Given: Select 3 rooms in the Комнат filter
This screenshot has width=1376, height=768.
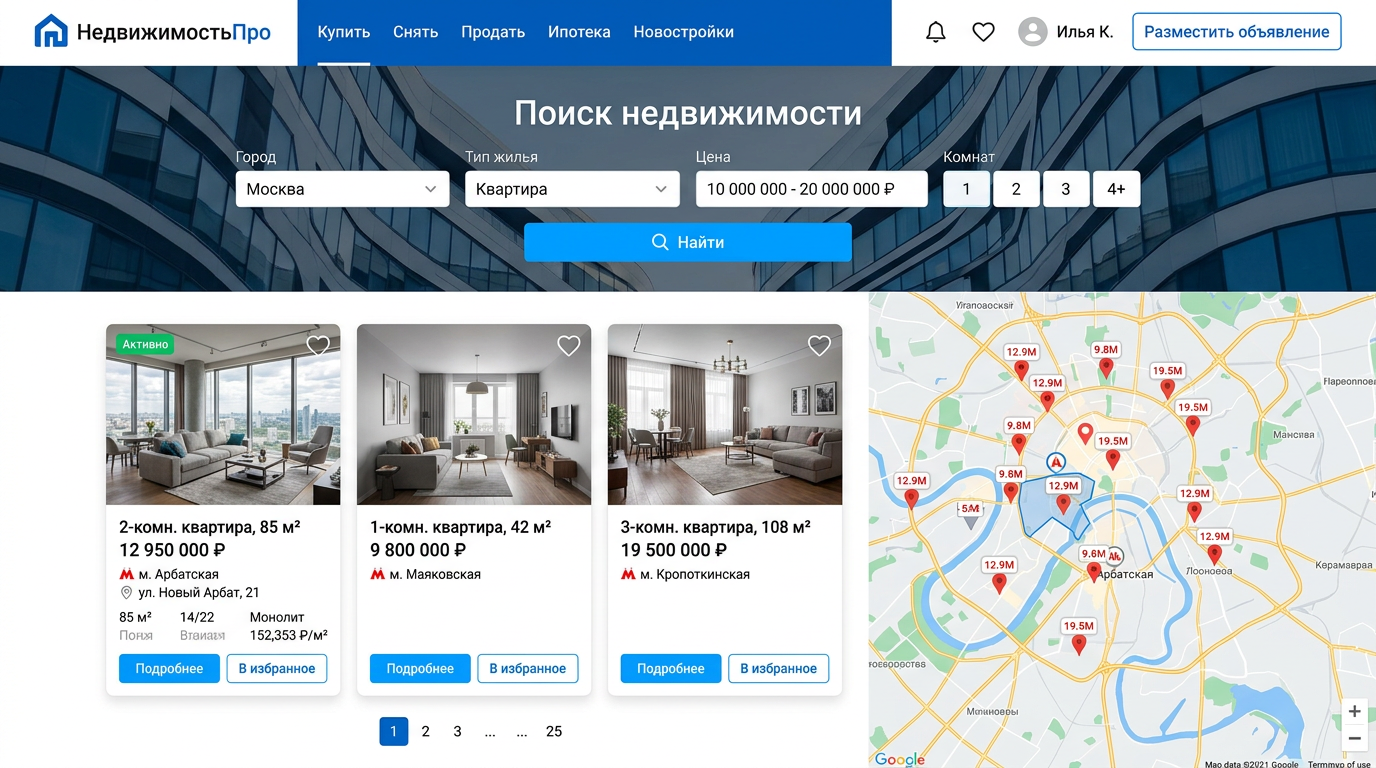Looking at the screenshot, I should click(x=1066, y=189).
